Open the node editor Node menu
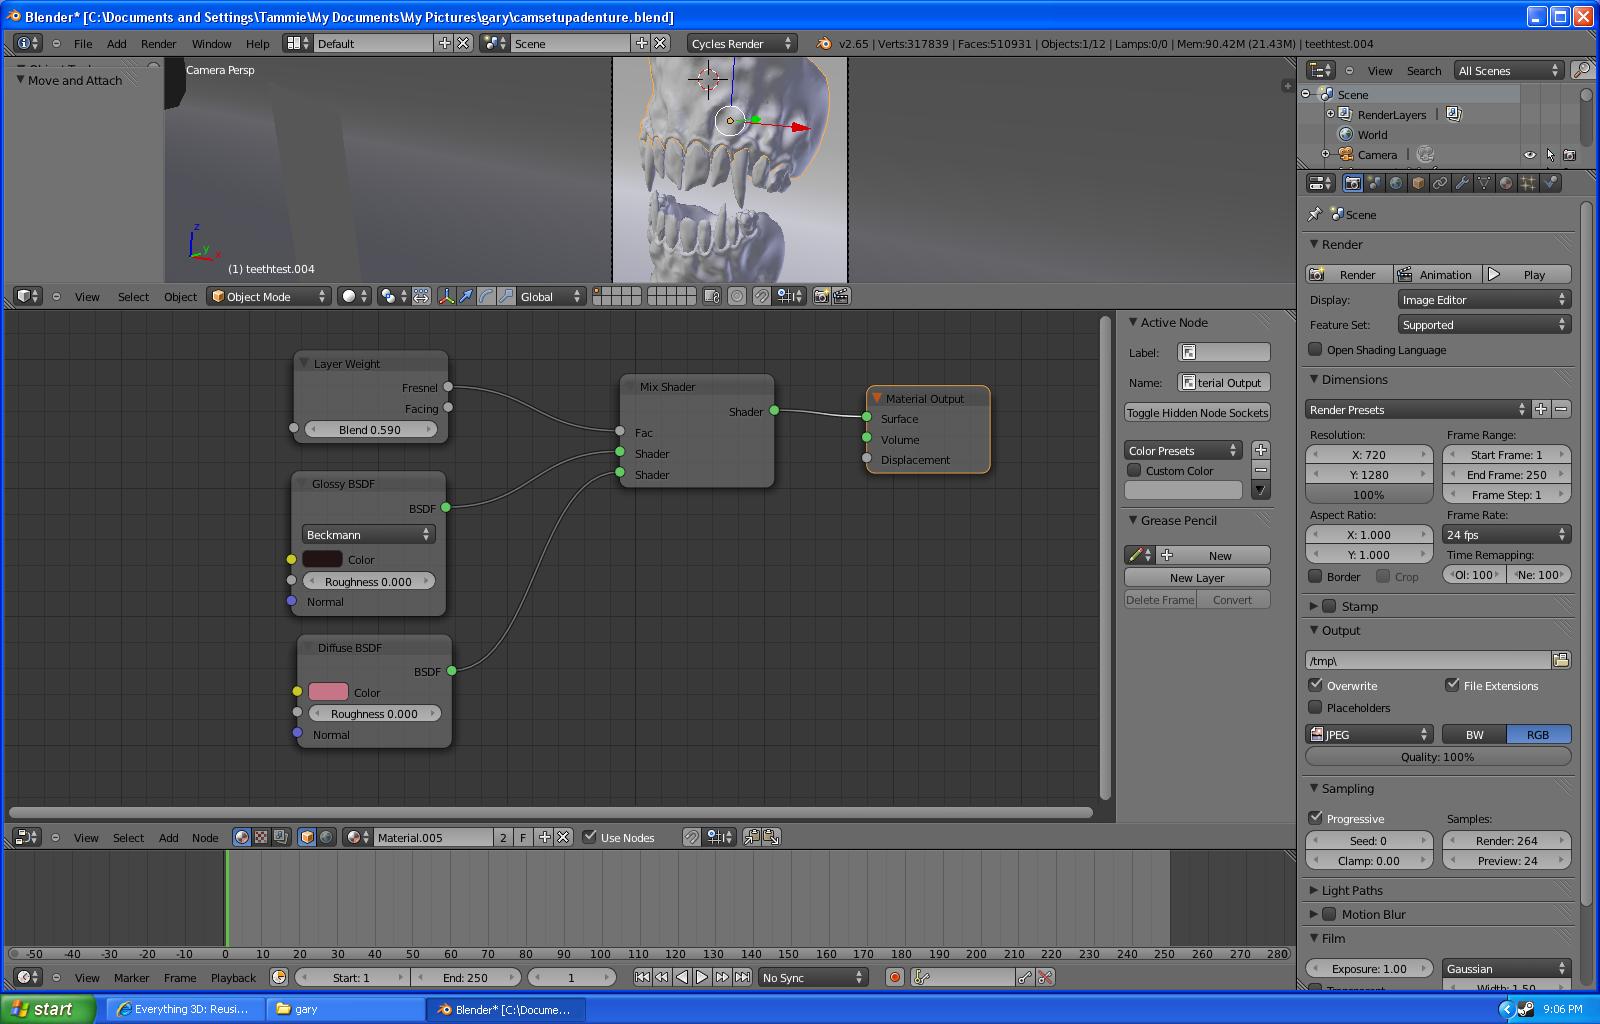The width and height of the screenshot is (1600, 1024). coord(205,838)
